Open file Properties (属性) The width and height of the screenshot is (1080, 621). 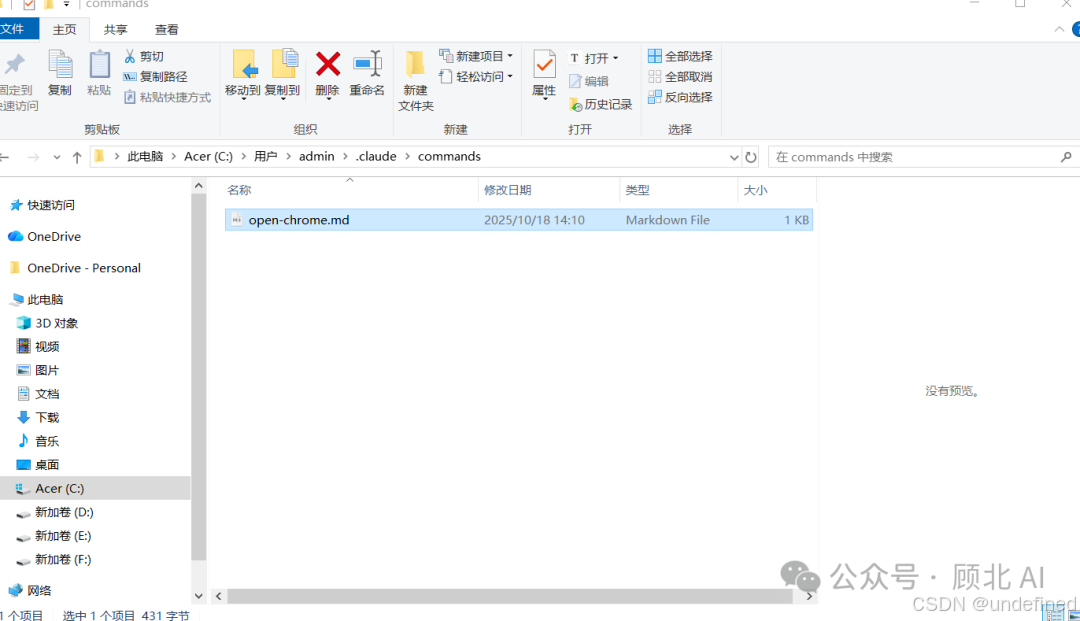coord(544,74)
